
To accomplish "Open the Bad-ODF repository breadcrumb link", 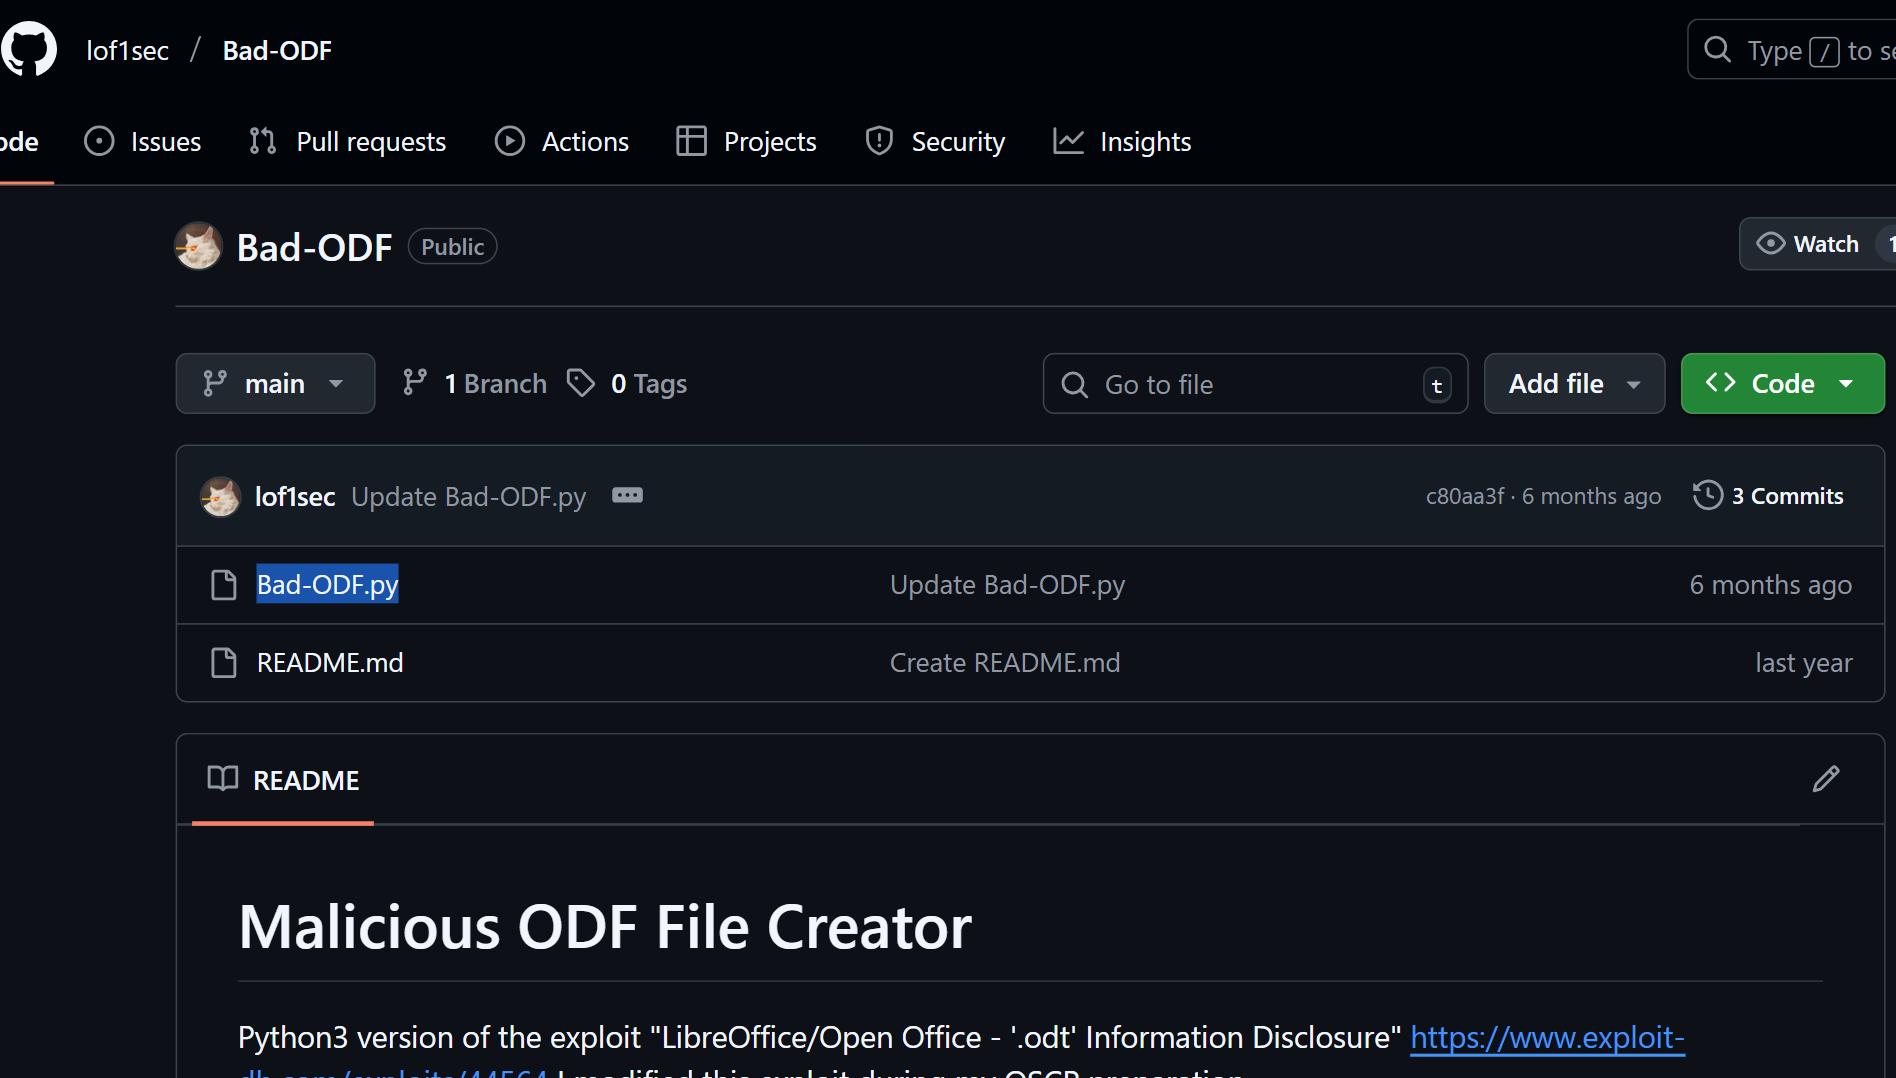I will click(x=277, y=50).
